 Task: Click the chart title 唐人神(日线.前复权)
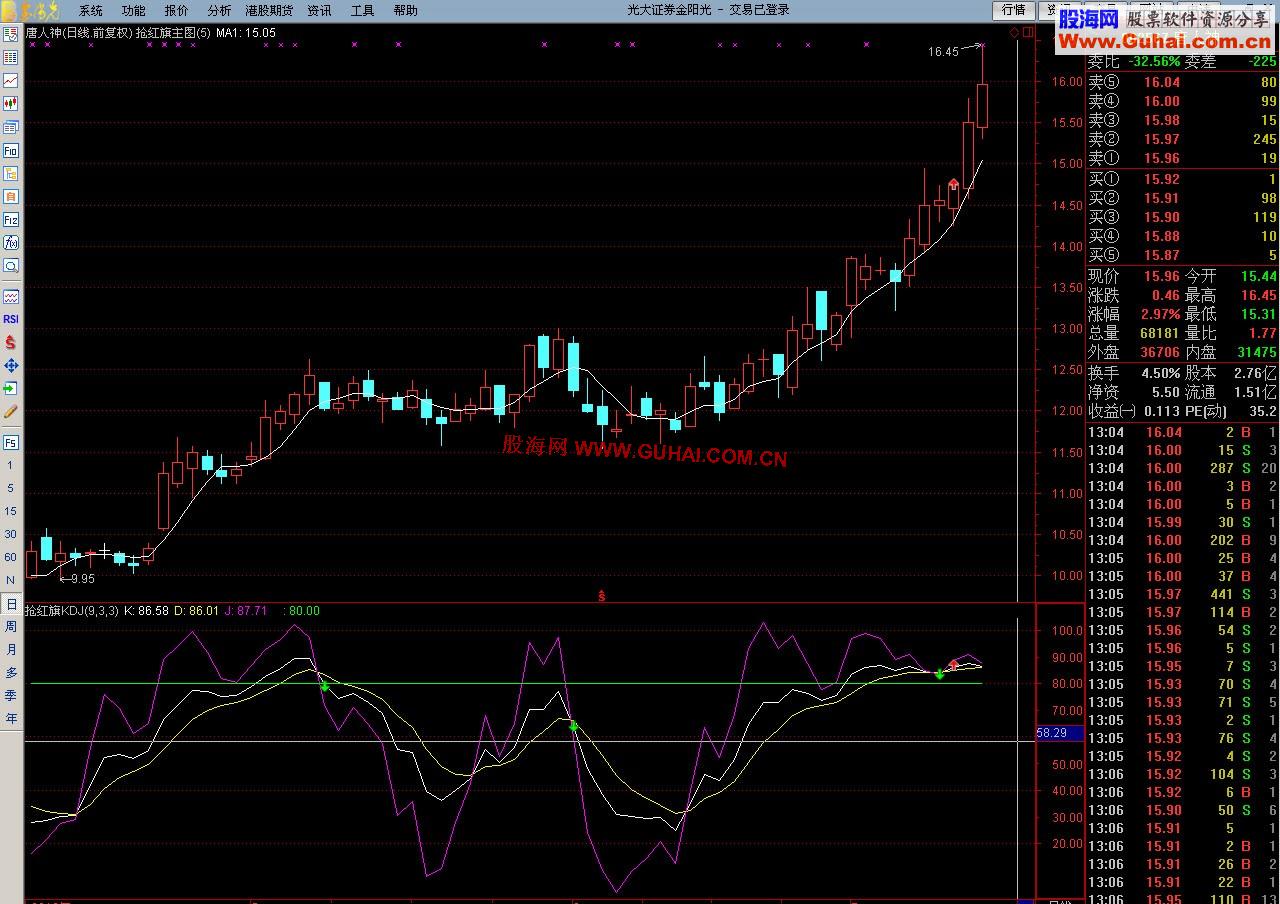tap(78, 33)
